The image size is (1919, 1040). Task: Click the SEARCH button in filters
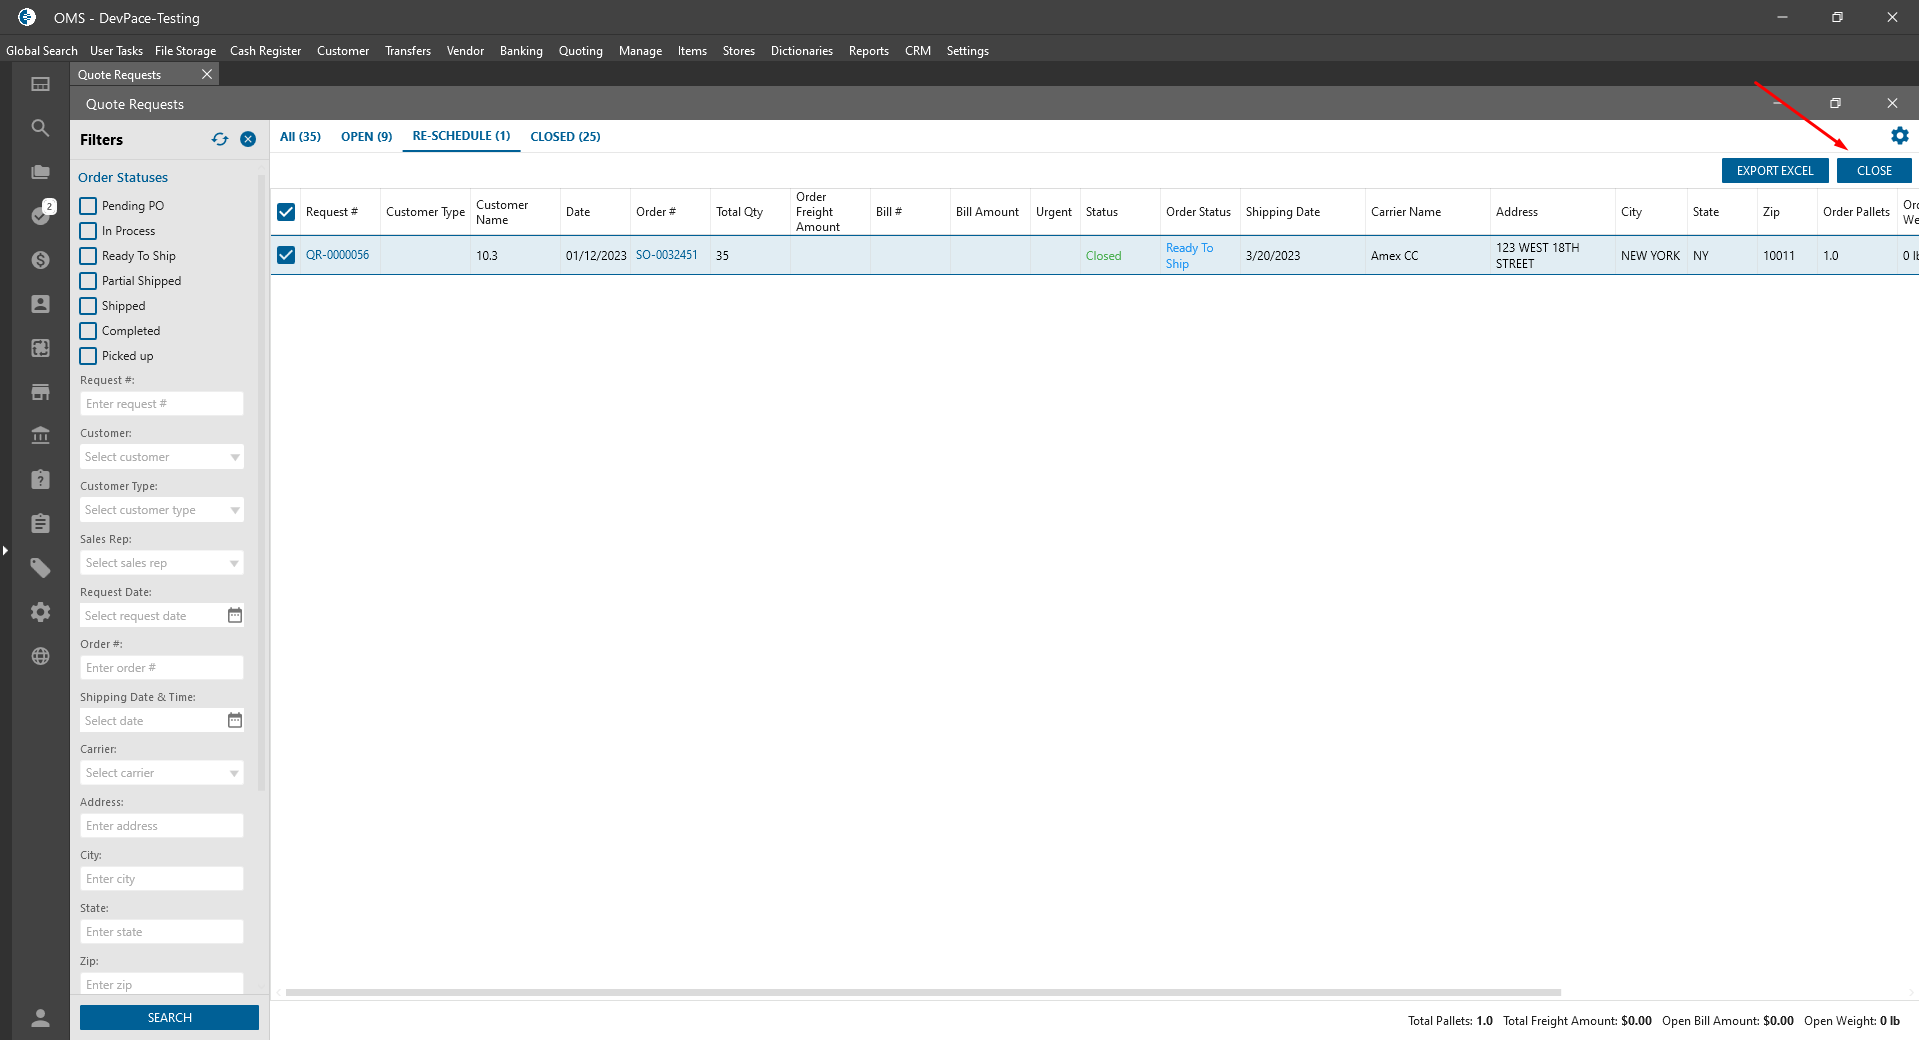click(x=169, y=1018)
